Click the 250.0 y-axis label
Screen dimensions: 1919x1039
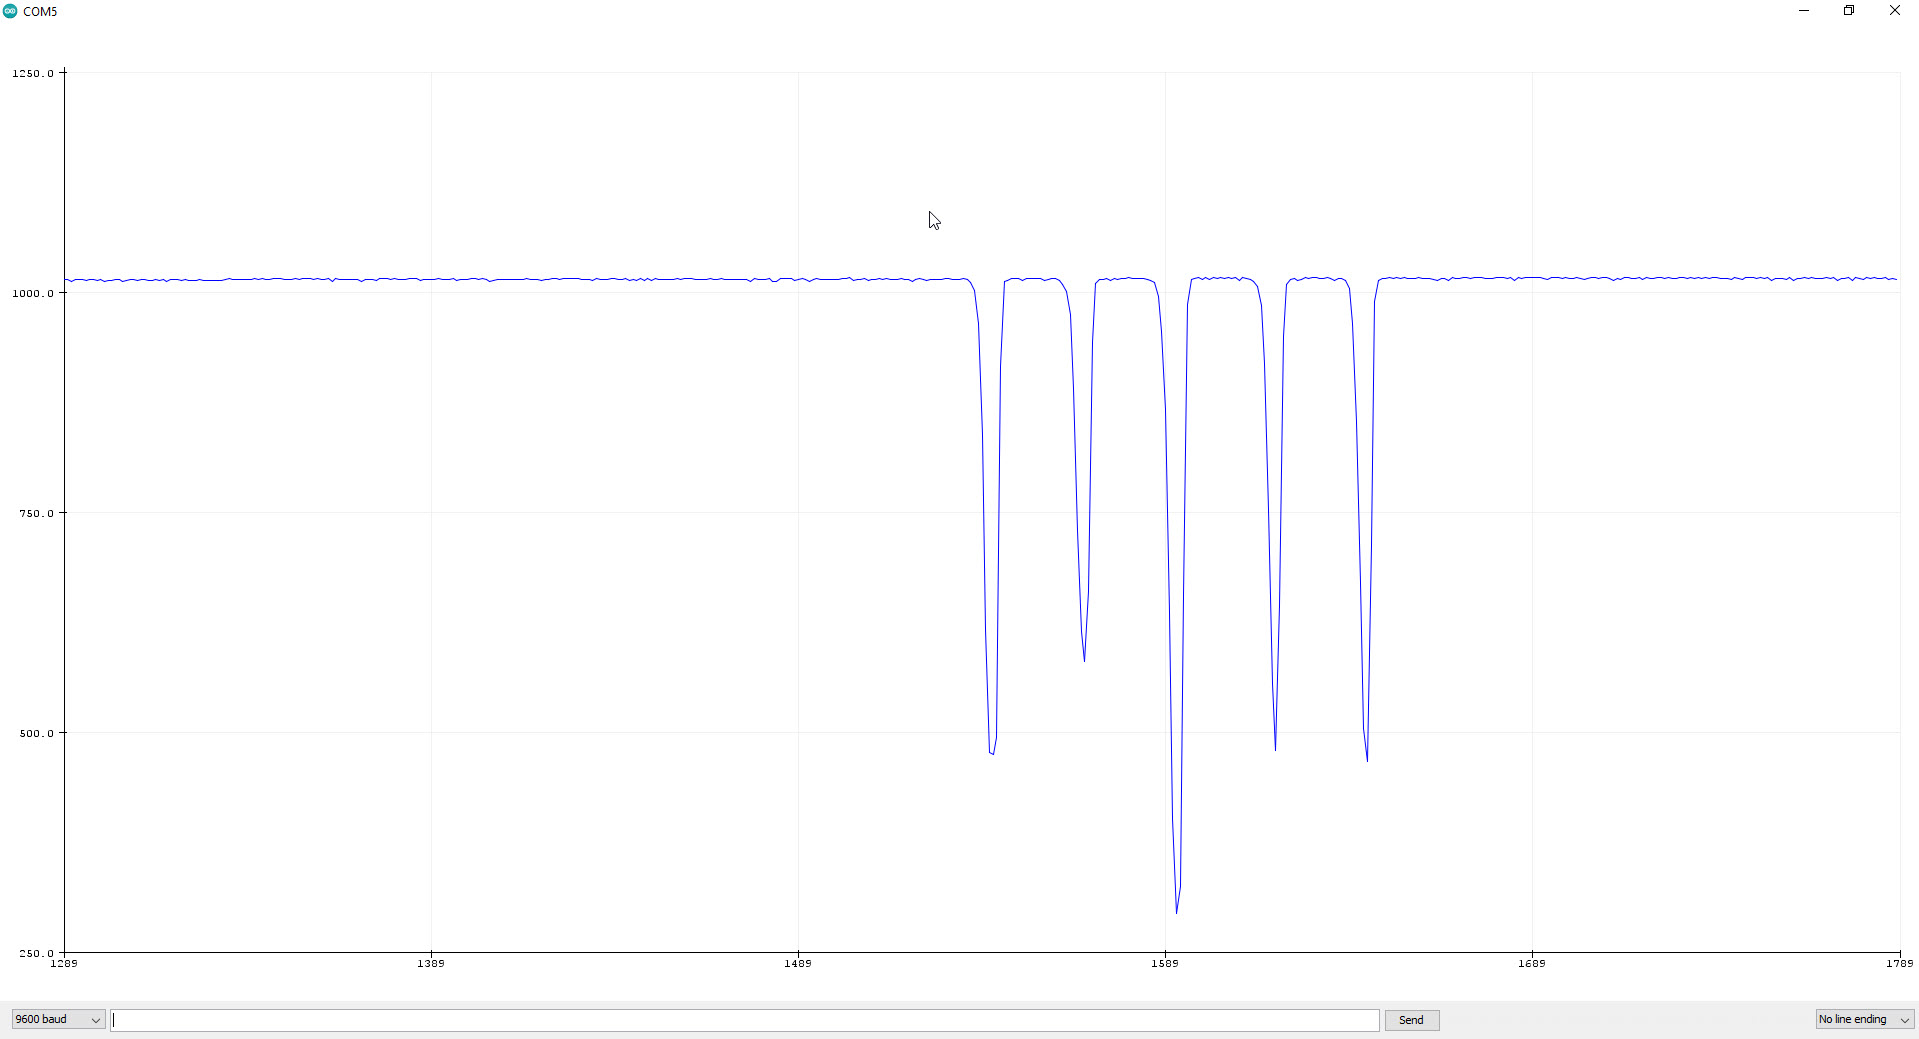tap(37, 953)
